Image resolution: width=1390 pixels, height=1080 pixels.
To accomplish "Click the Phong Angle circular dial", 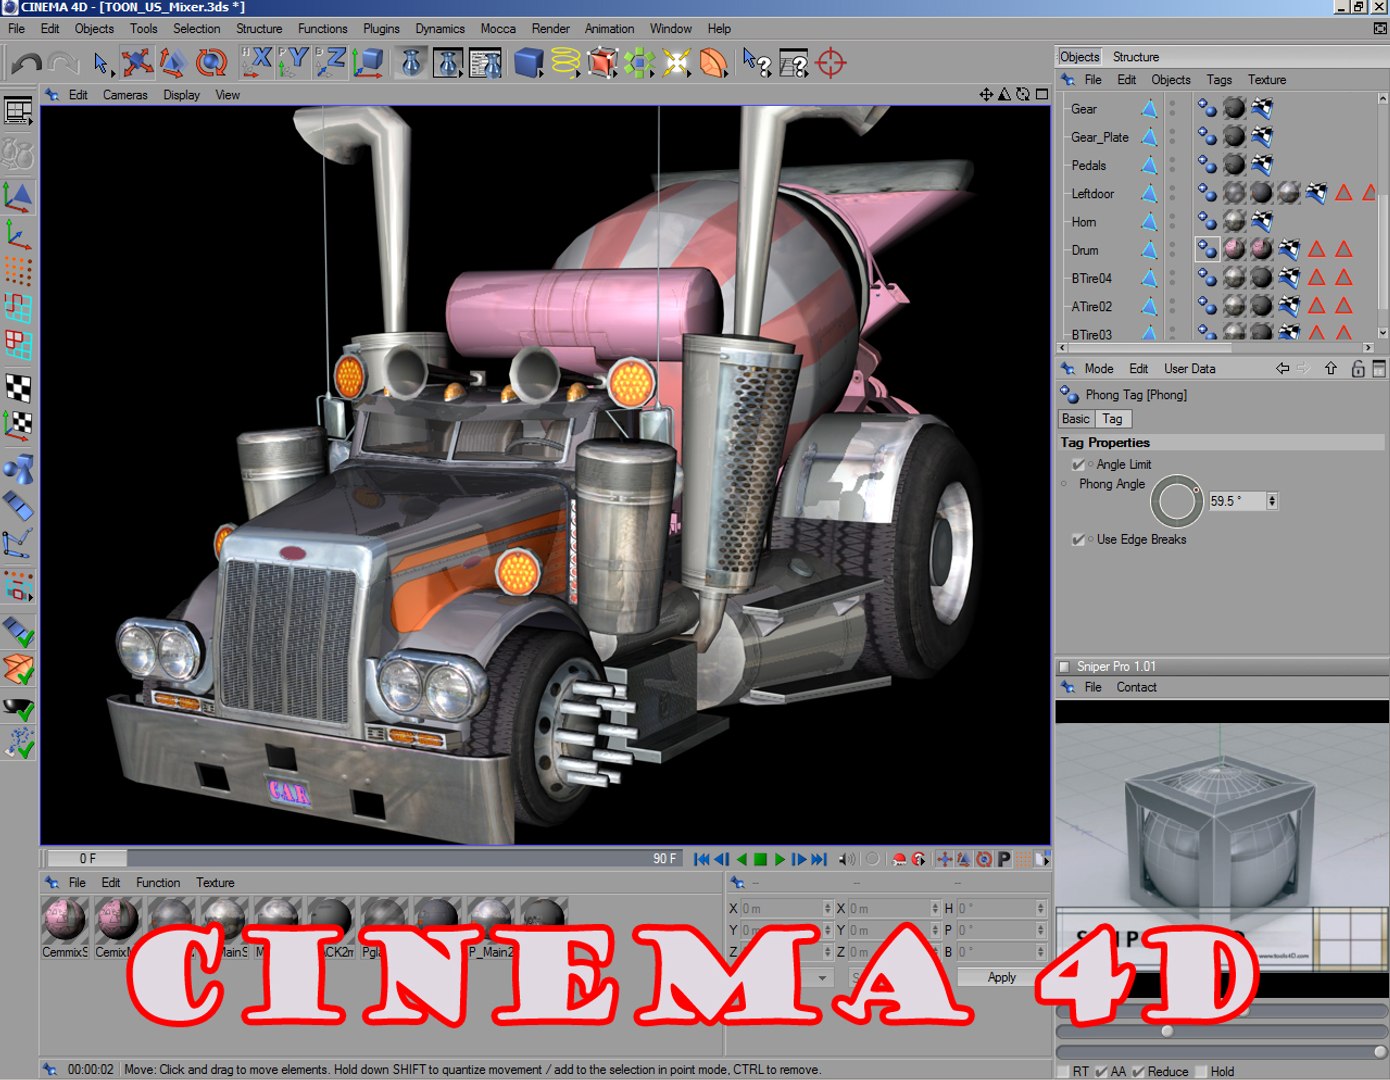I will pyautogui.click(x=1177, y=501).
